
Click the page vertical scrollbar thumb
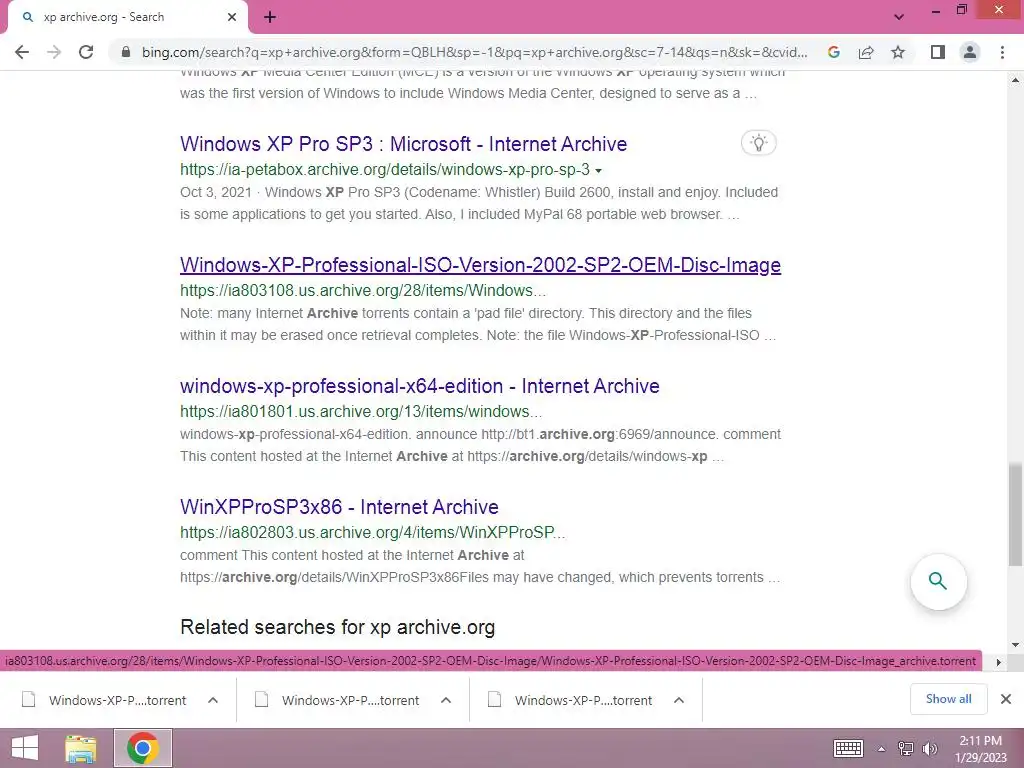1015,514
